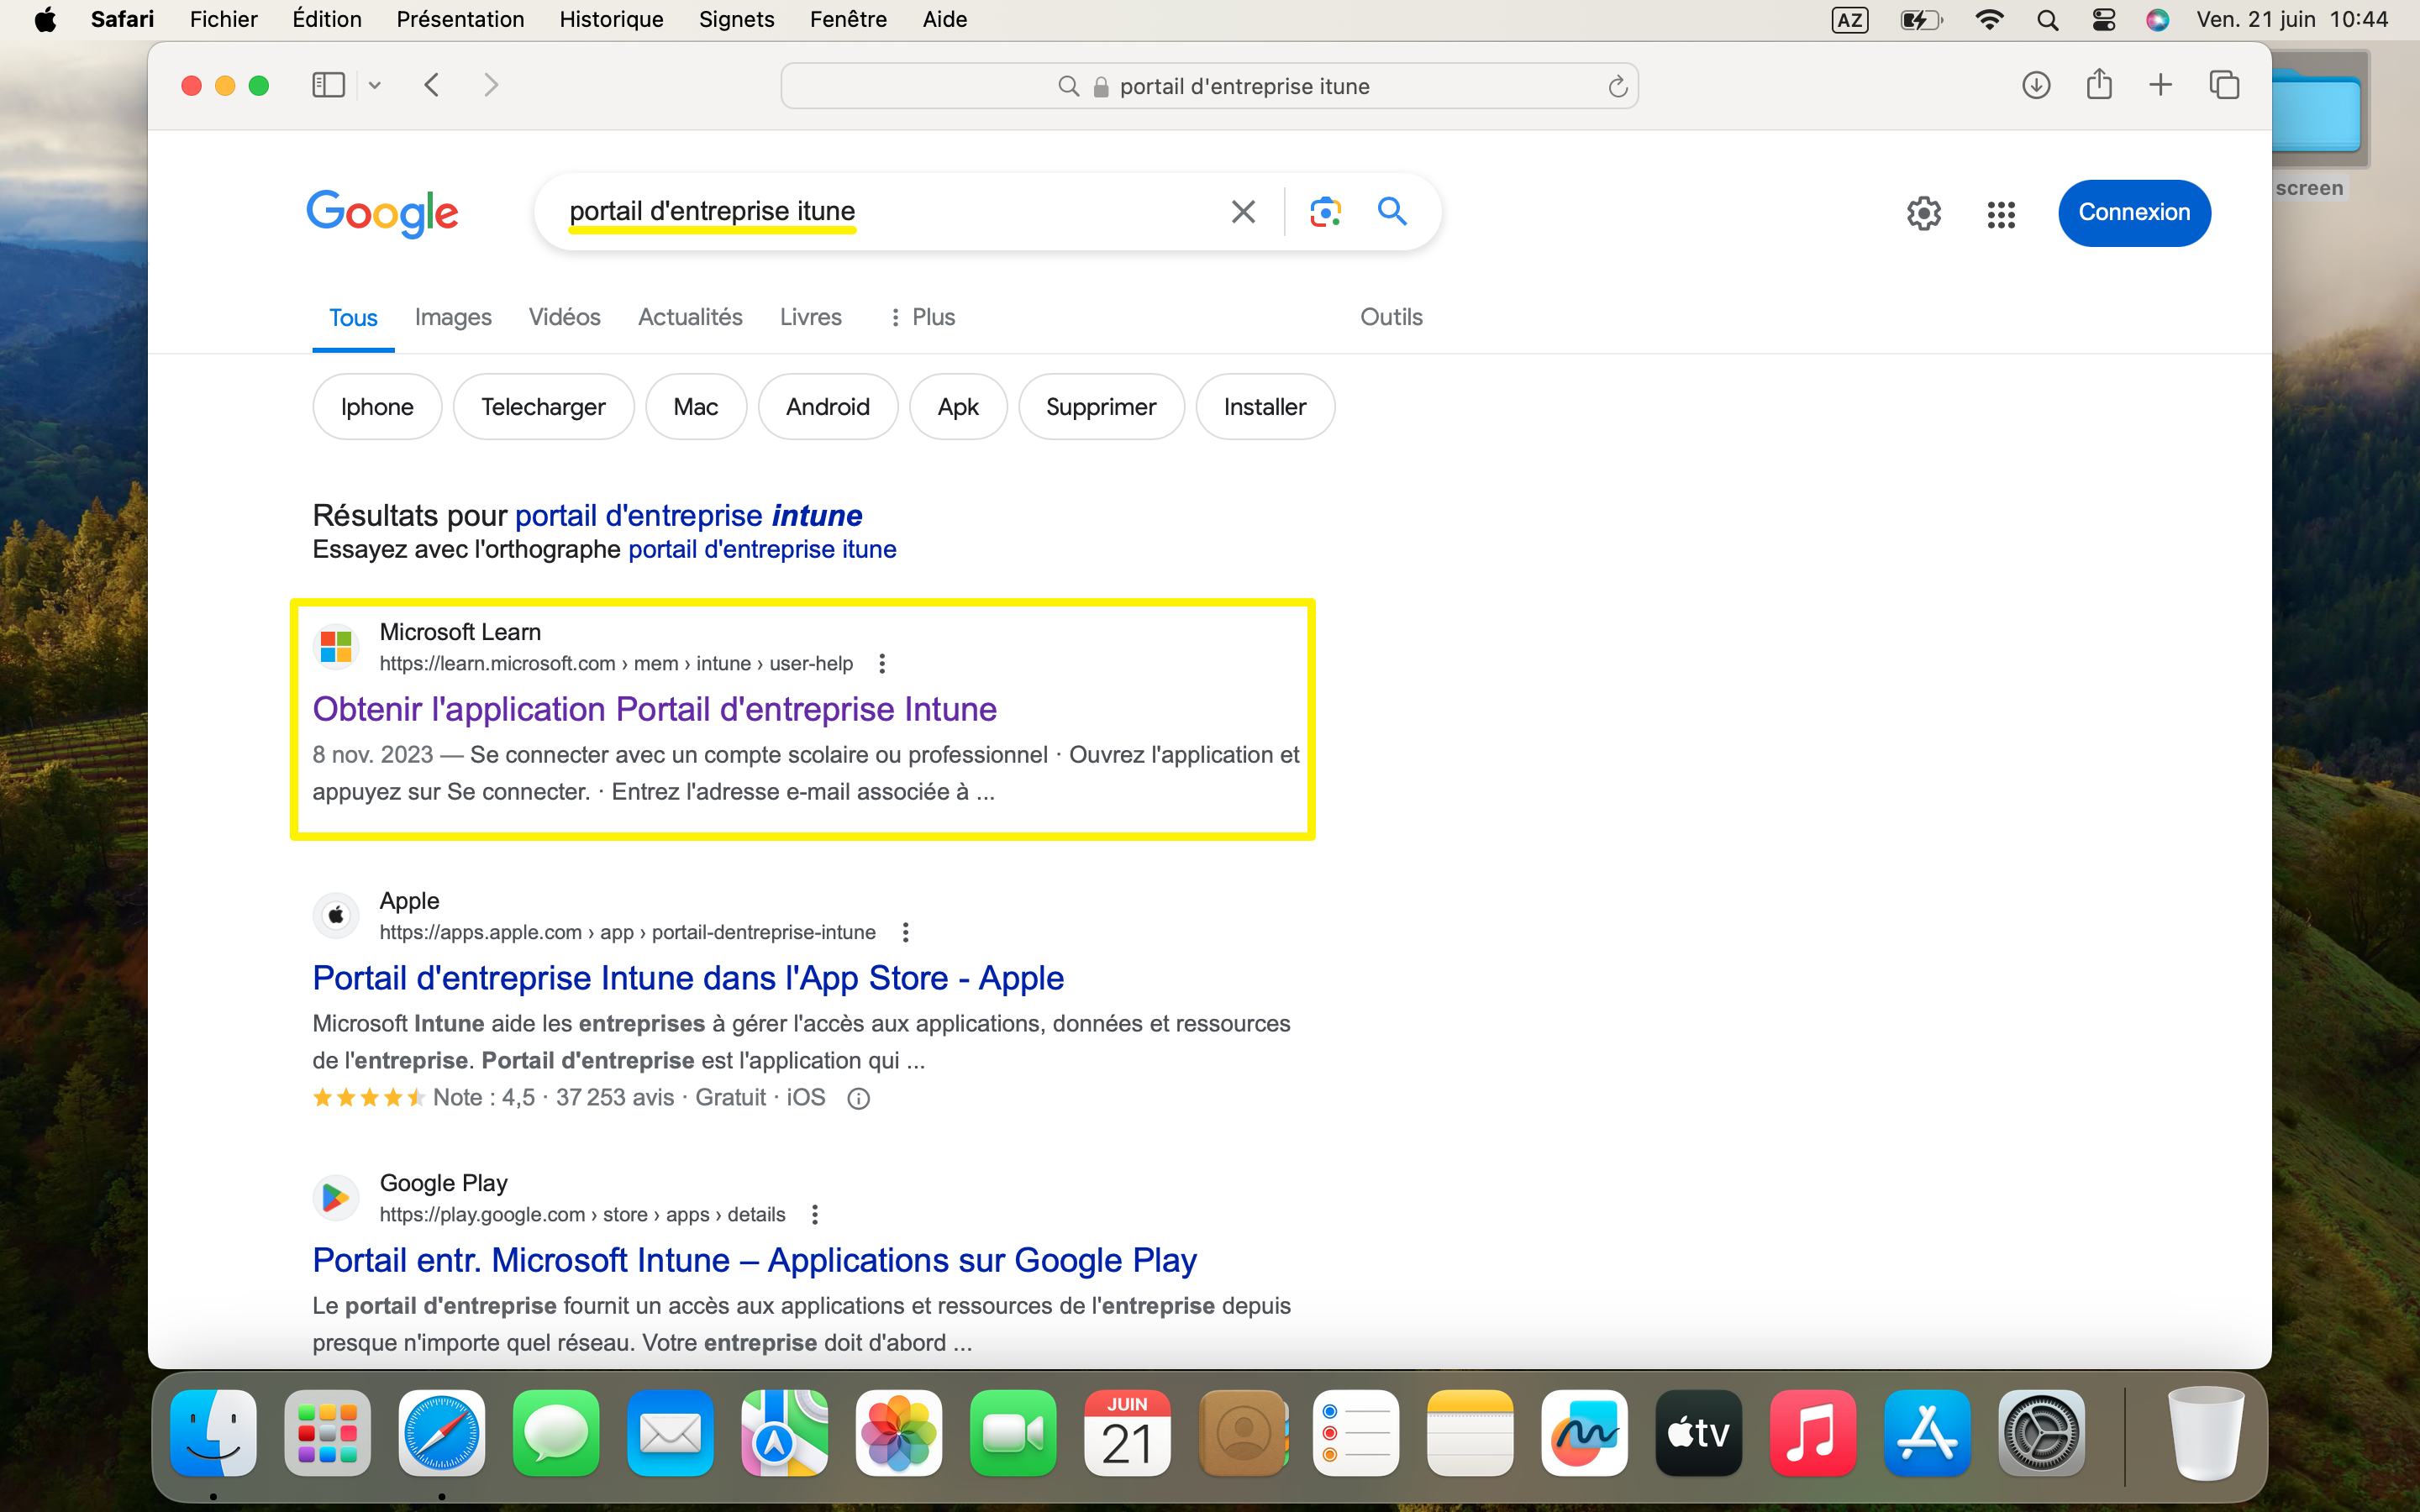This screenshot has width=2420, height=1512.
Task: Filter results with the Installer chip
Action: coord(1265,407)
